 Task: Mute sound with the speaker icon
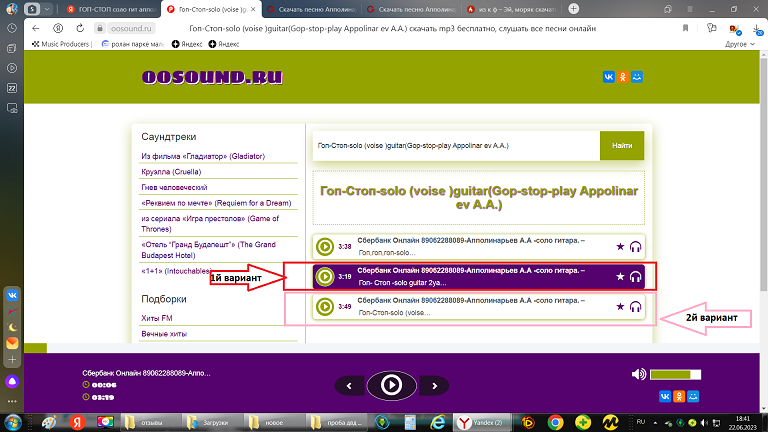pos(638,375)
